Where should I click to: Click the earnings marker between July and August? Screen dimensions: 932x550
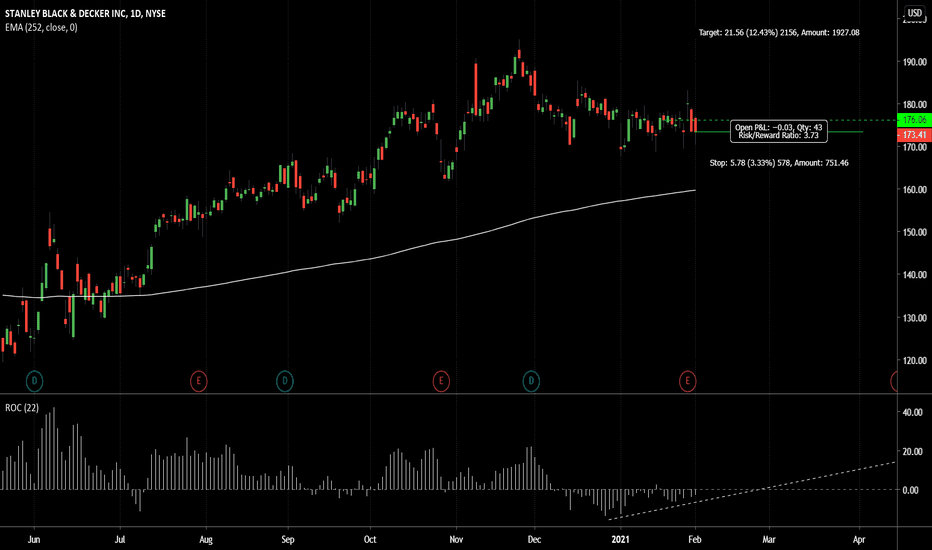[x=199, y=381]
